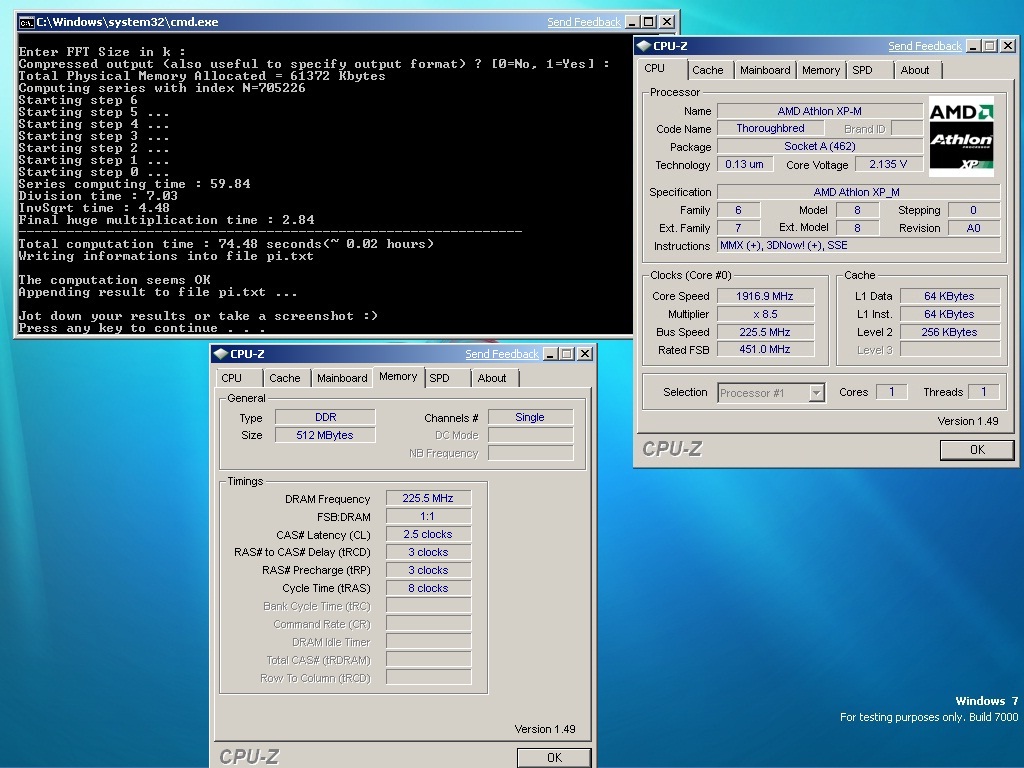This screenshot has height=768, width=1024.
Task: Click the AMD Athlon XP logo
Action: (x=961, y=136)
